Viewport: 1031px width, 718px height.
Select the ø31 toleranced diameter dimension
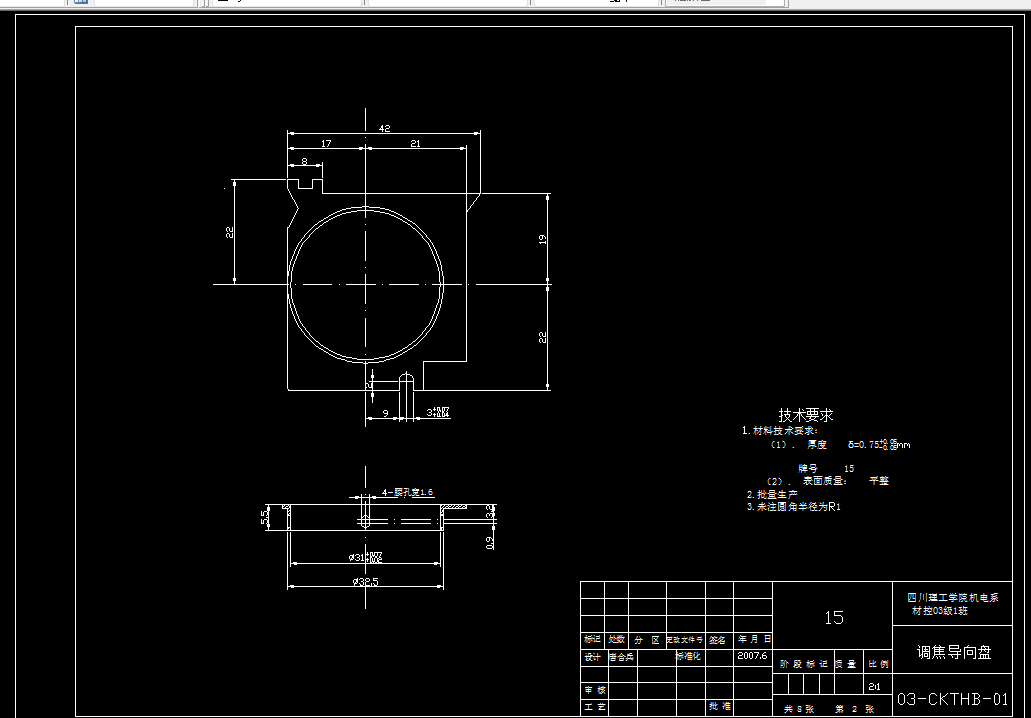click(366, 558)
